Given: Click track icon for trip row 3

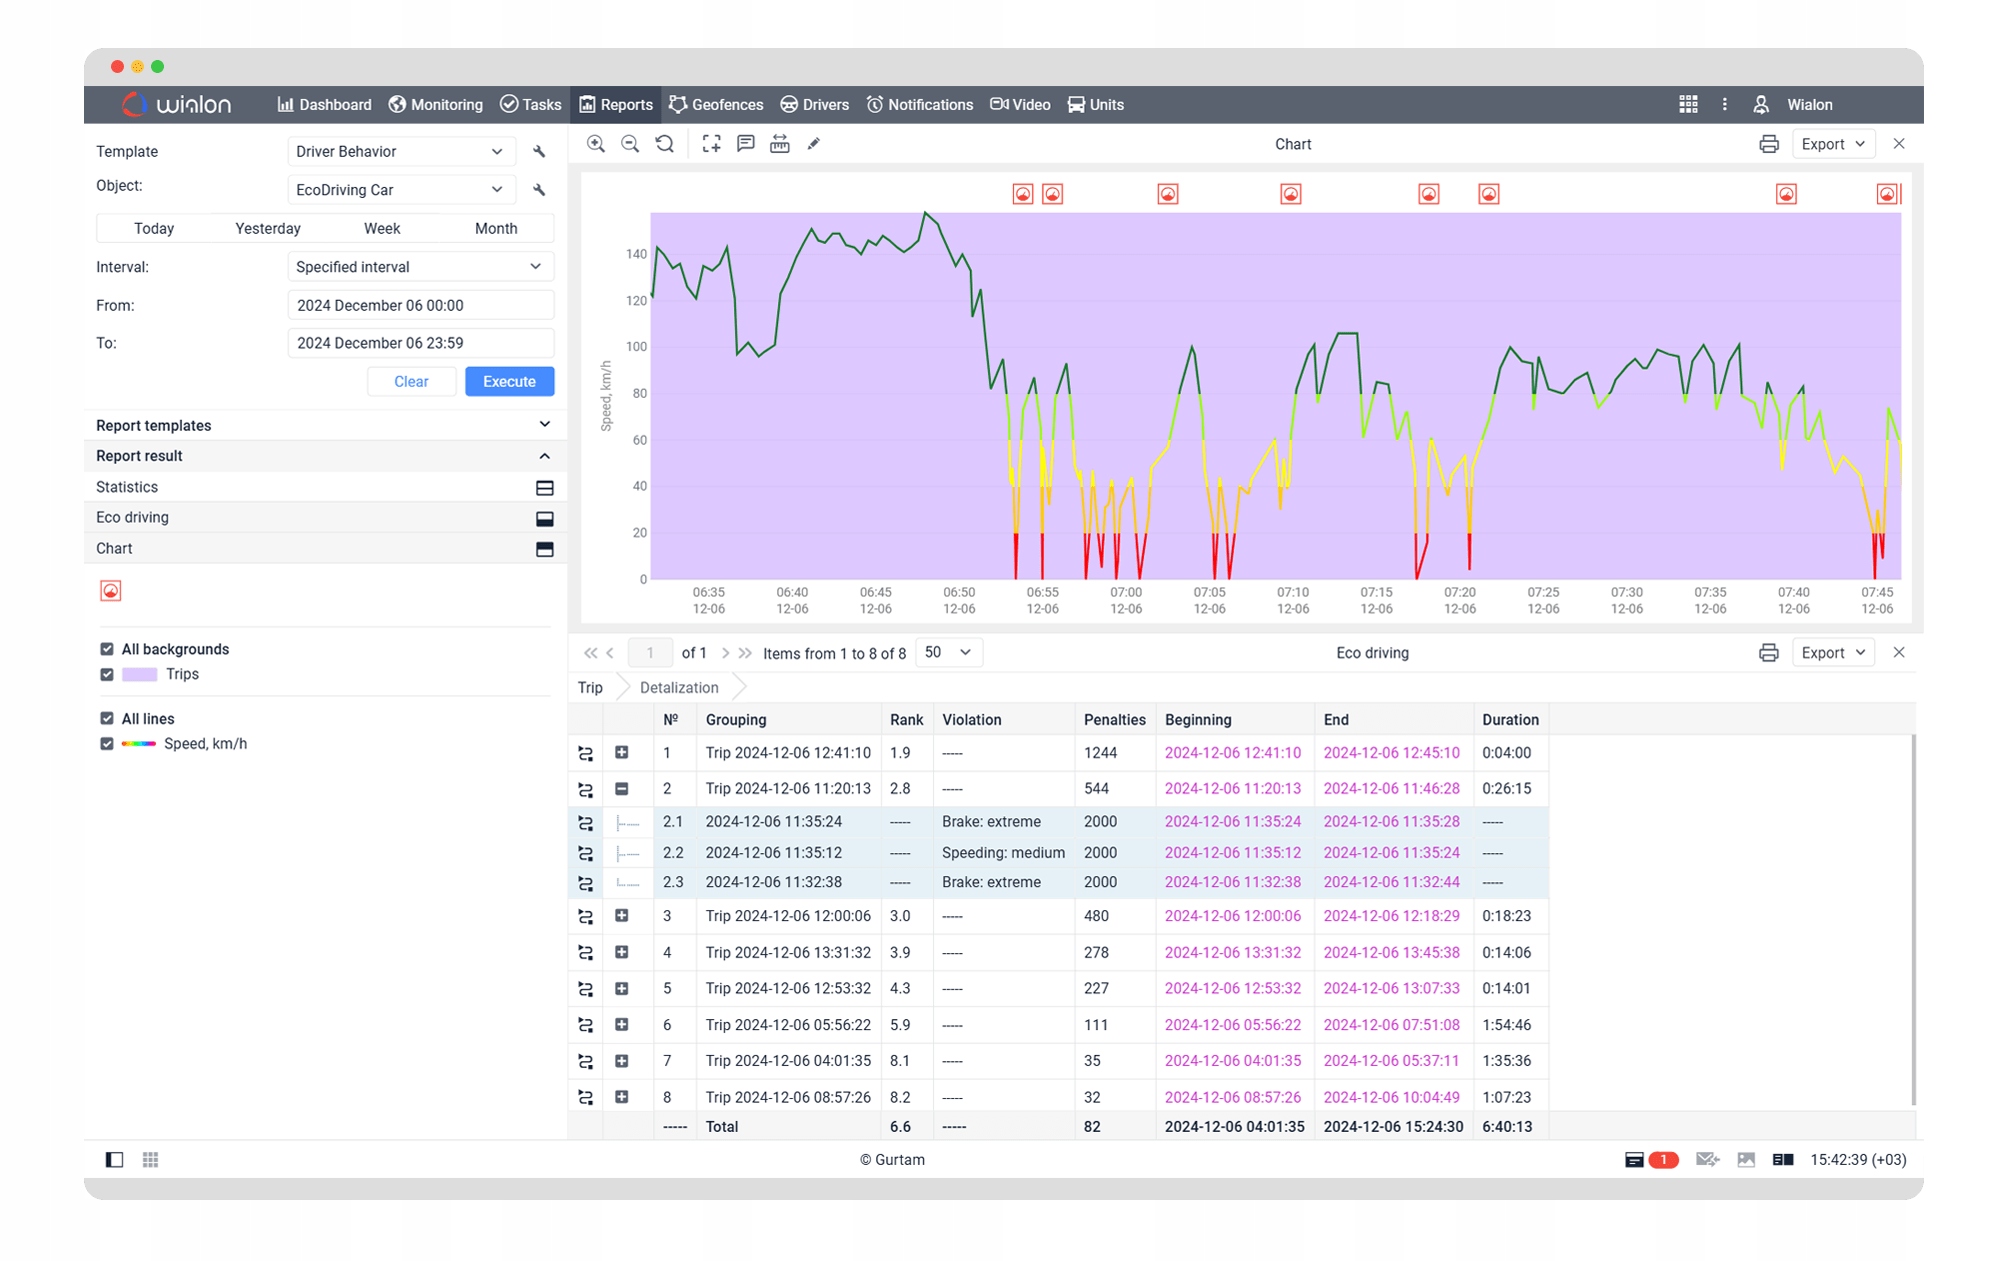Looking at the screenshot, I should pyautogui.click(x=586, y=917).
